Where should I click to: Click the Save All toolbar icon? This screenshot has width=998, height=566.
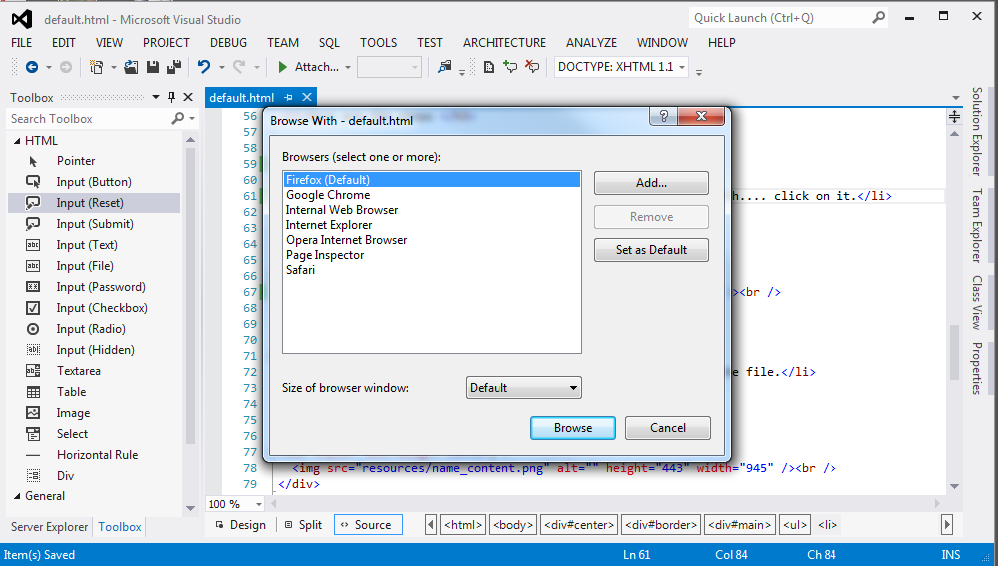173,67
